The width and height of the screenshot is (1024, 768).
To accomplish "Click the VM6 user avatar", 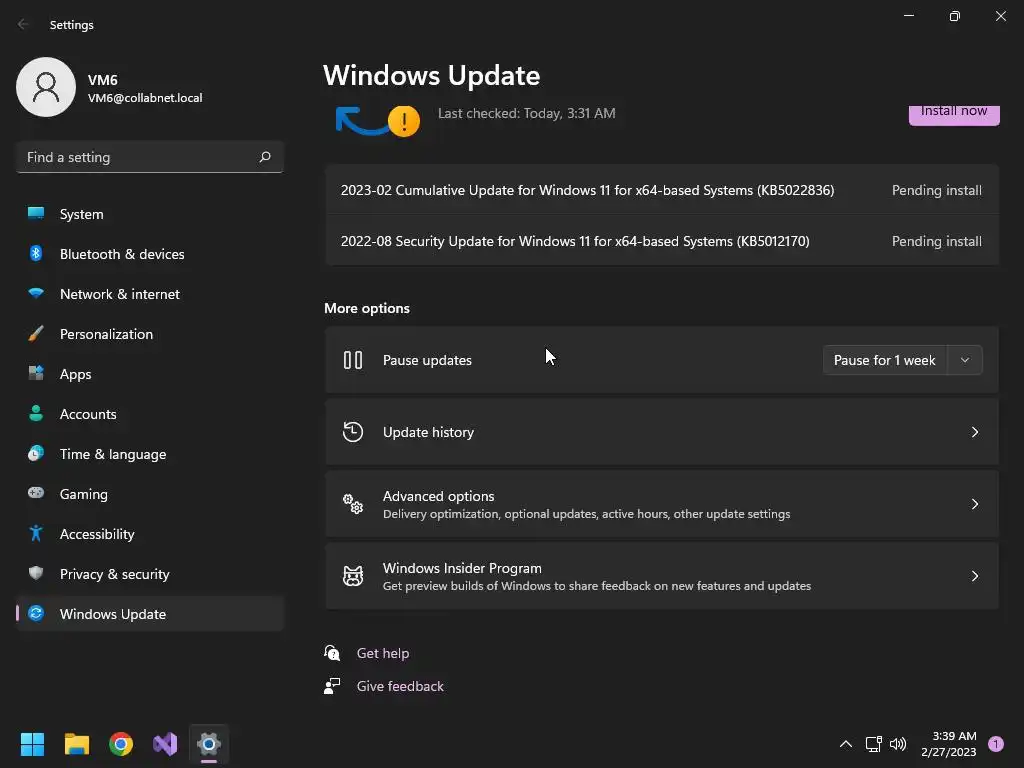I will coord(46,87).
